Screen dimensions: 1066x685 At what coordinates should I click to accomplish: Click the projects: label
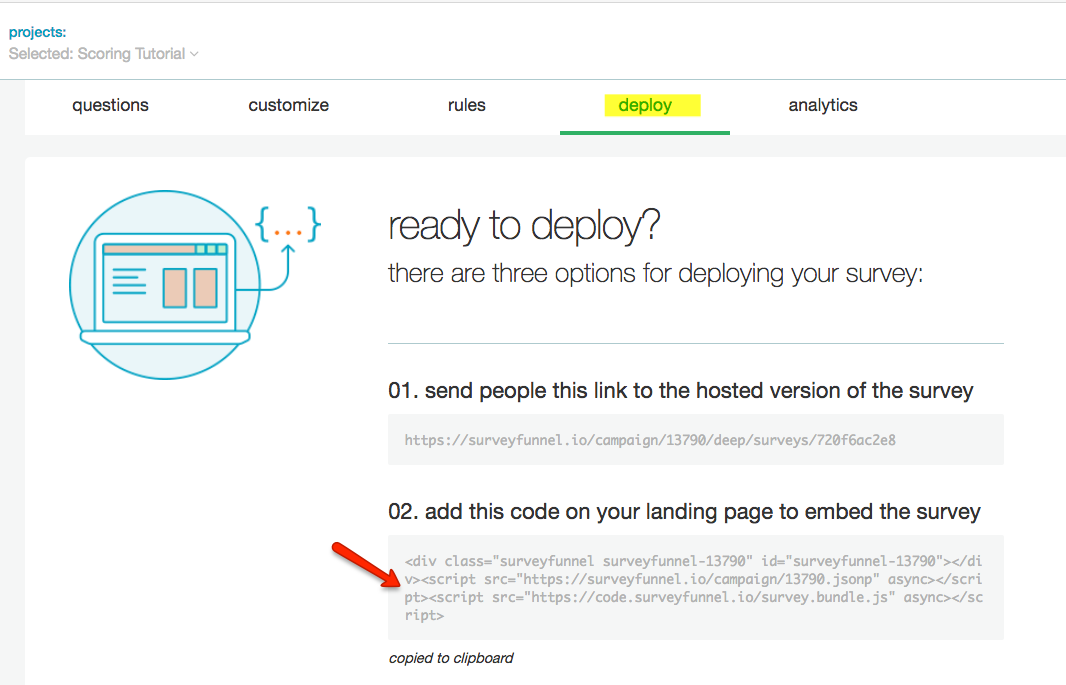[37, 32]
